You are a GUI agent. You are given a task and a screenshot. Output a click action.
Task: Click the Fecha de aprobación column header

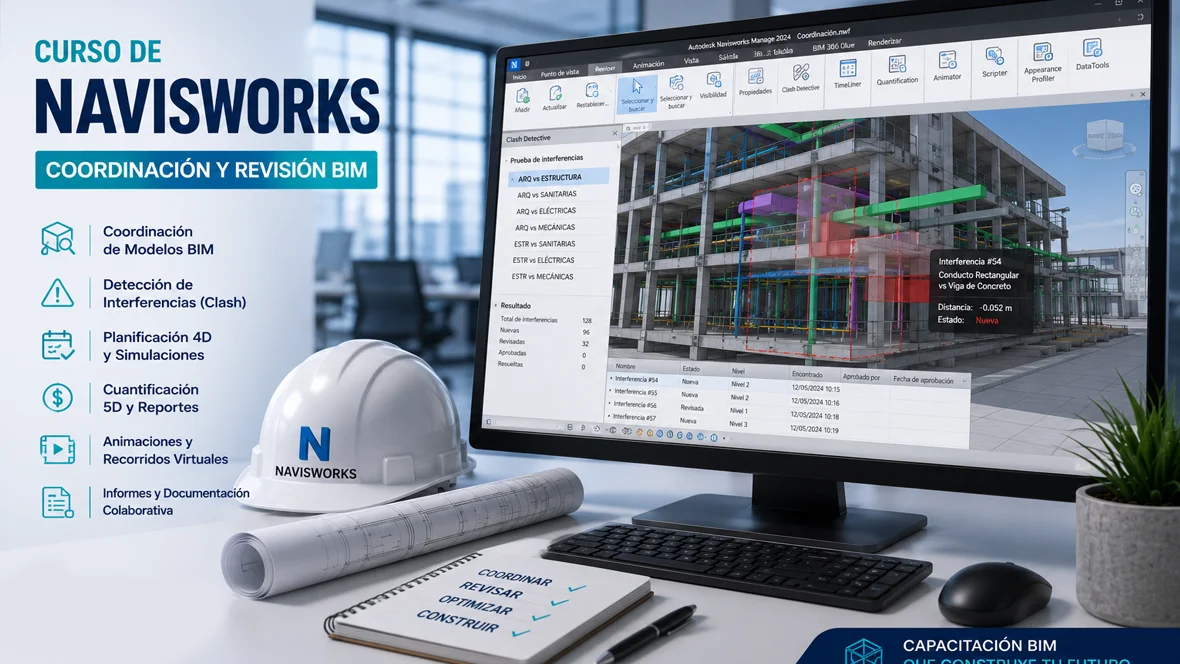[923, 380]
